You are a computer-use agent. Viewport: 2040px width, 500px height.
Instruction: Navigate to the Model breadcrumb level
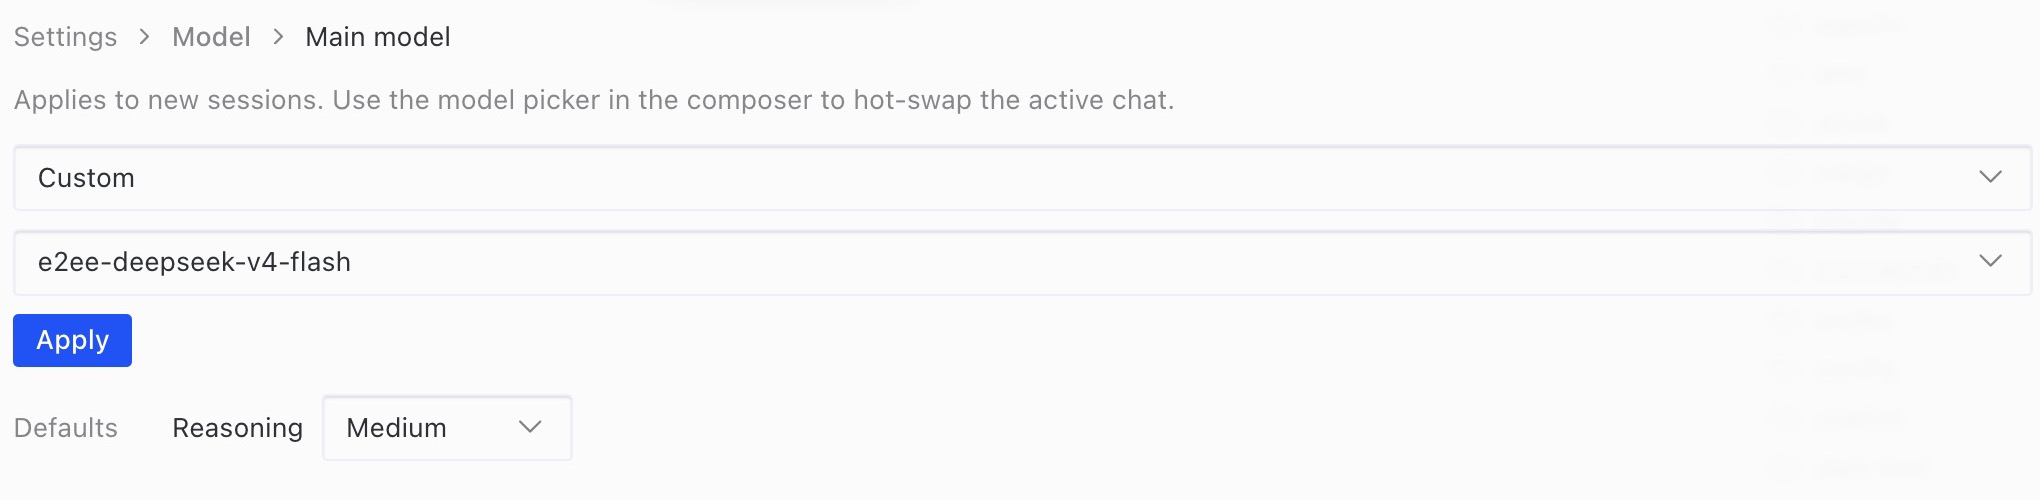[x=211, y=37]
